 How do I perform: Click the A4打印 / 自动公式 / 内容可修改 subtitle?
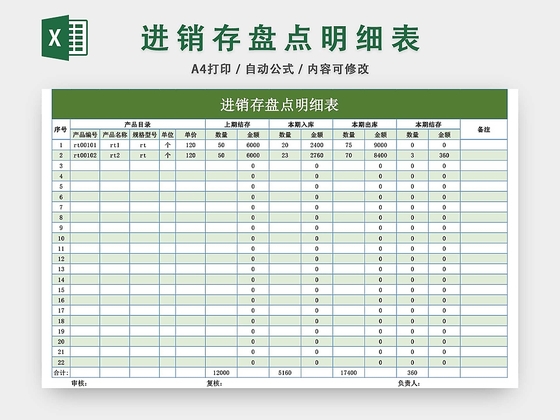pos(280,69)
